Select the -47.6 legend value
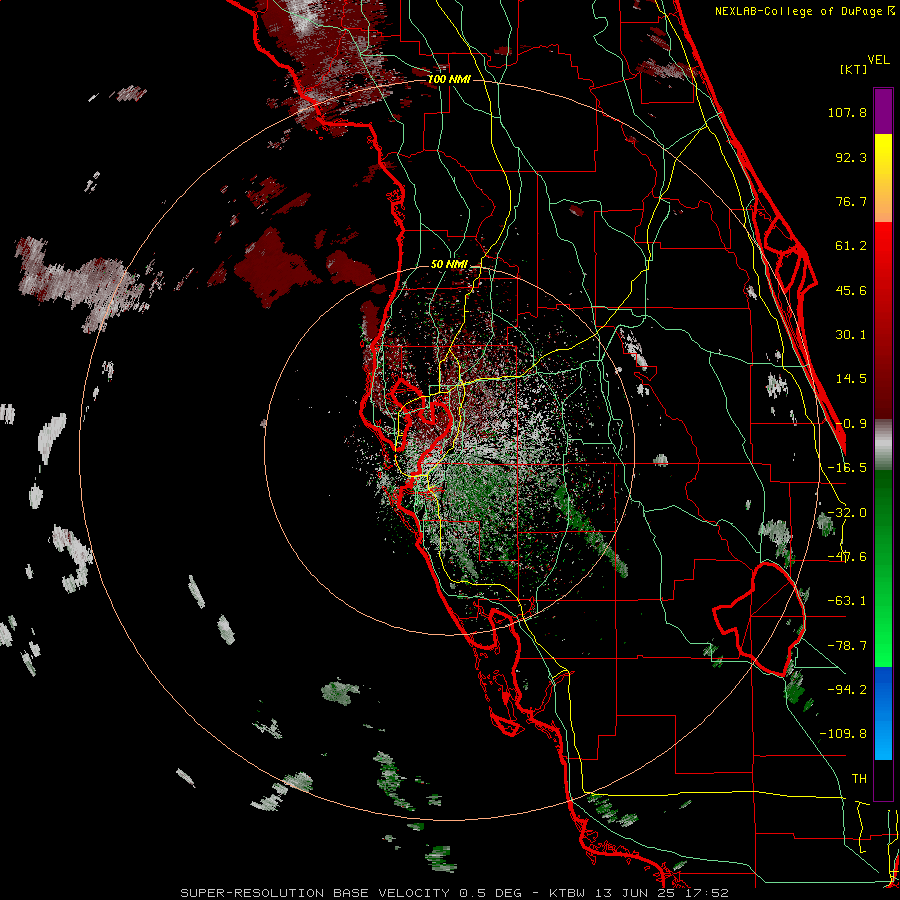Image resolution: width=900 pixels, height=900 pixels. coord(847,557)
